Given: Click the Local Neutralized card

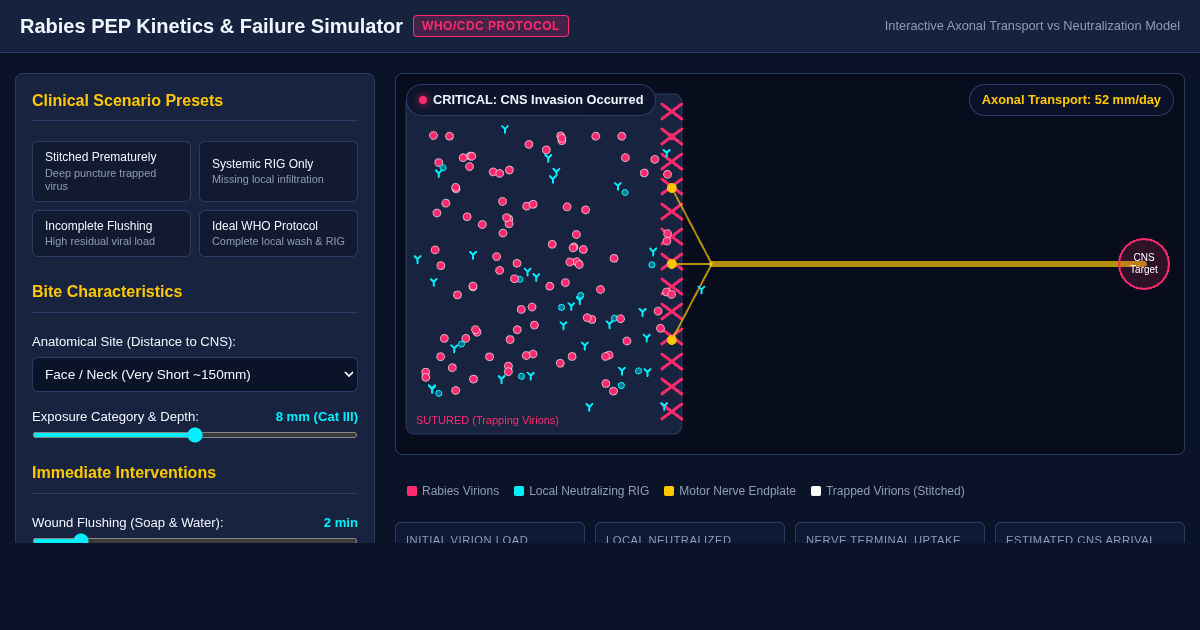Looking at the screenshot, I should point(690,533).
